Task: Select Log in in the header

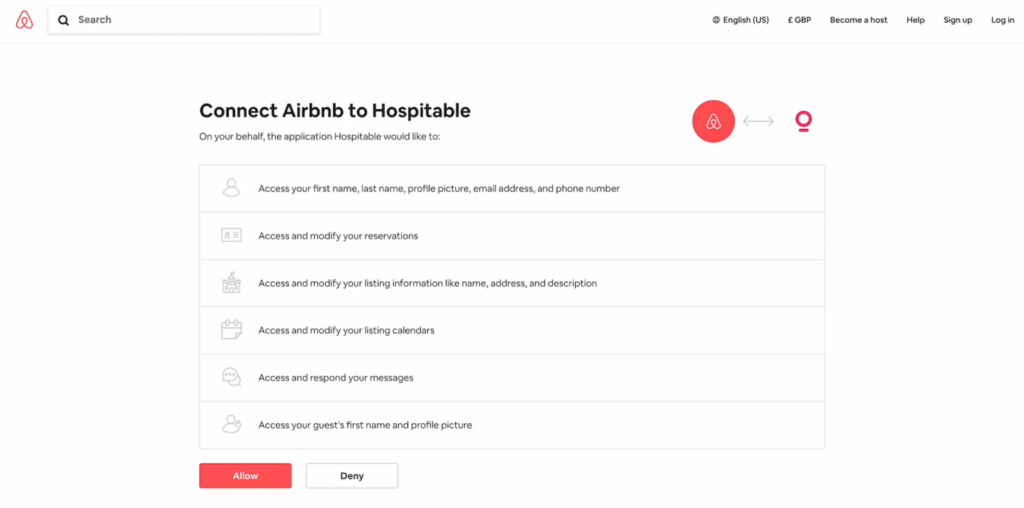Action: tap(1002, 20)
